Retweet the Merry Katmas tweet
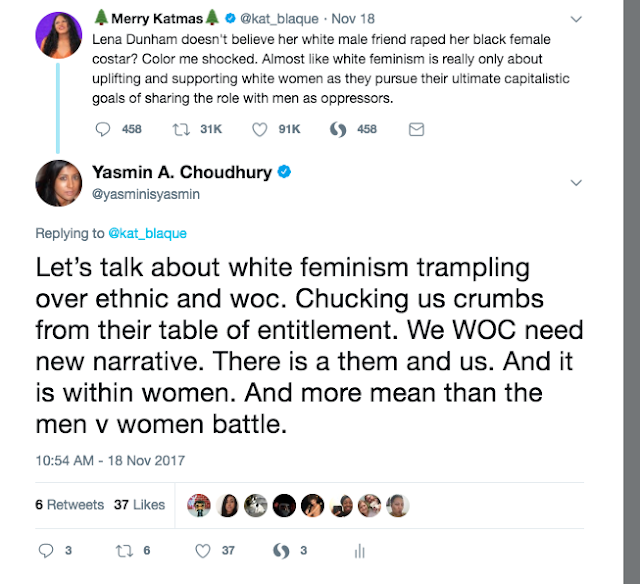This screenshot has width=640, height=584. (x=180, y=129)
